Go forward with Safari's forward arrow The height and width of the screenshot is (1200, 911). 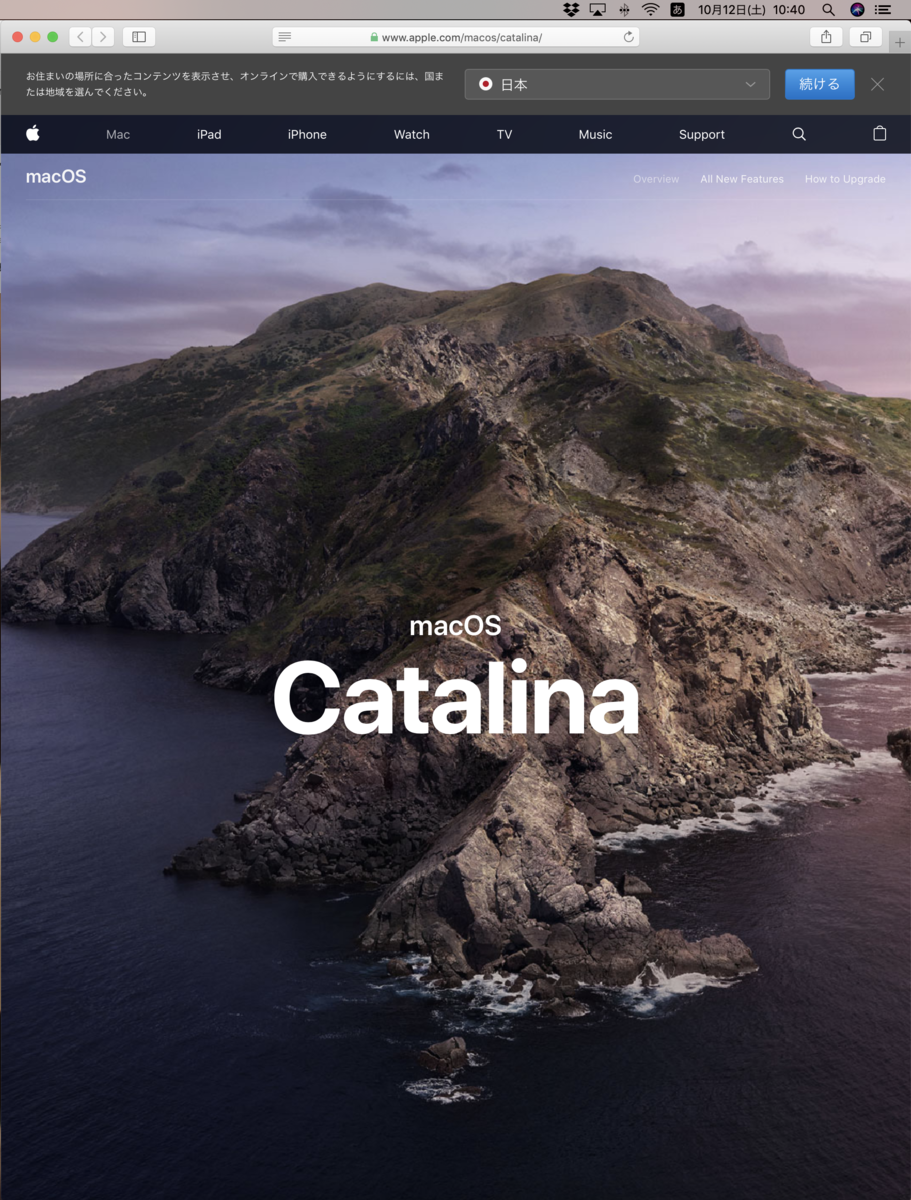tap(103, 37)
